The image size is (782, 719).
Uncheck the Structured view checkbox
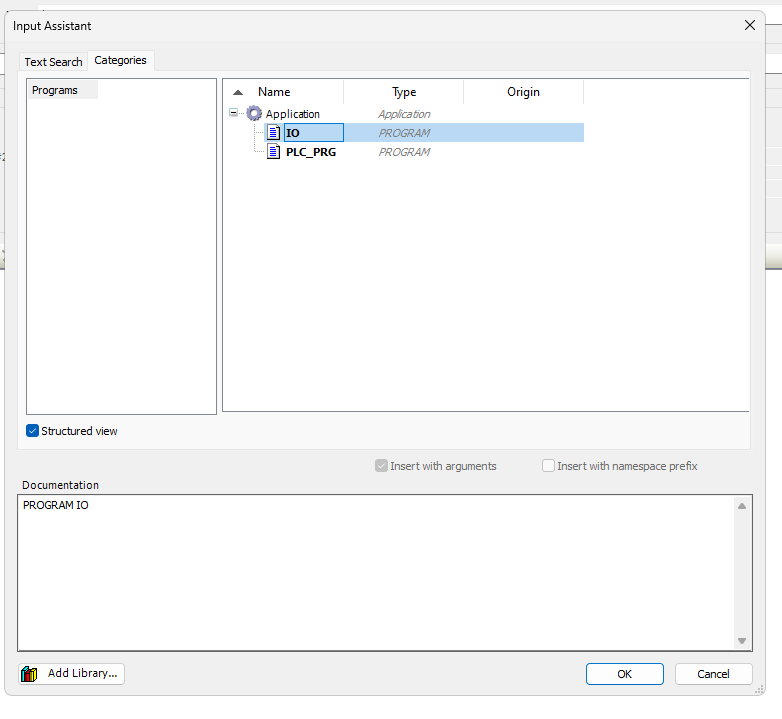click(x=32, y=431)
